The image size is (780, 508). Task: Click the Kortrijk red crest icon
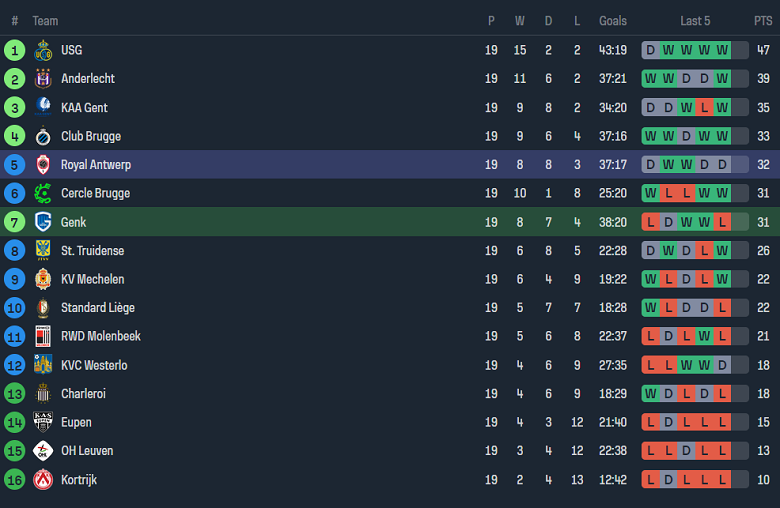[43, 480]
